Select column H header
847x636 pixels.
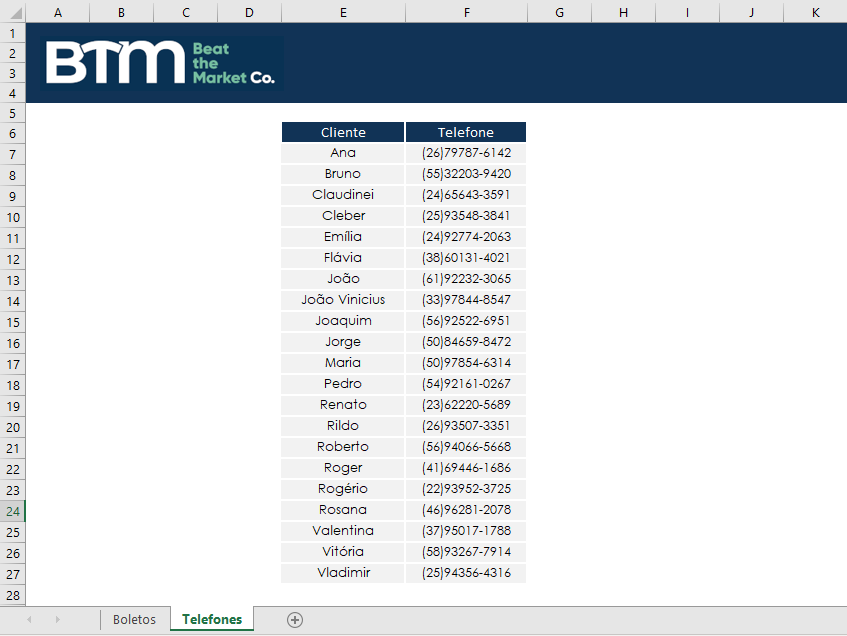[623, 12]
